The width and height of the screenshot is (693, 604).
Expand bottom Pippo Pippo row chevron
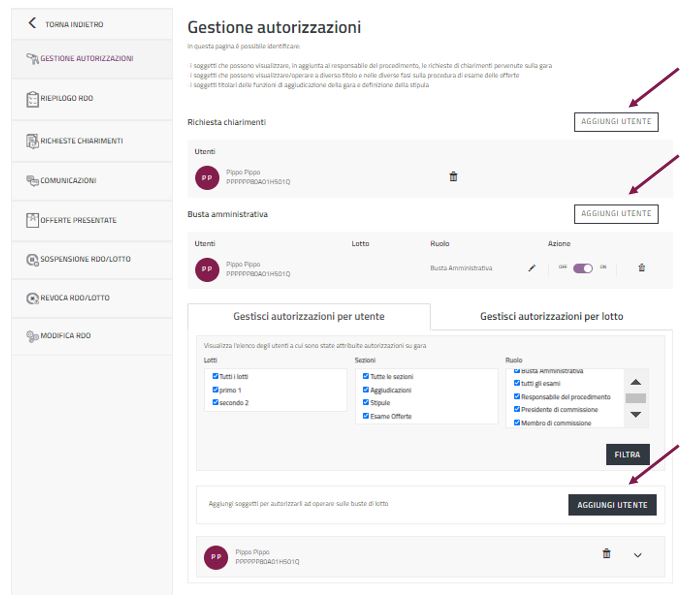(639, 555)
